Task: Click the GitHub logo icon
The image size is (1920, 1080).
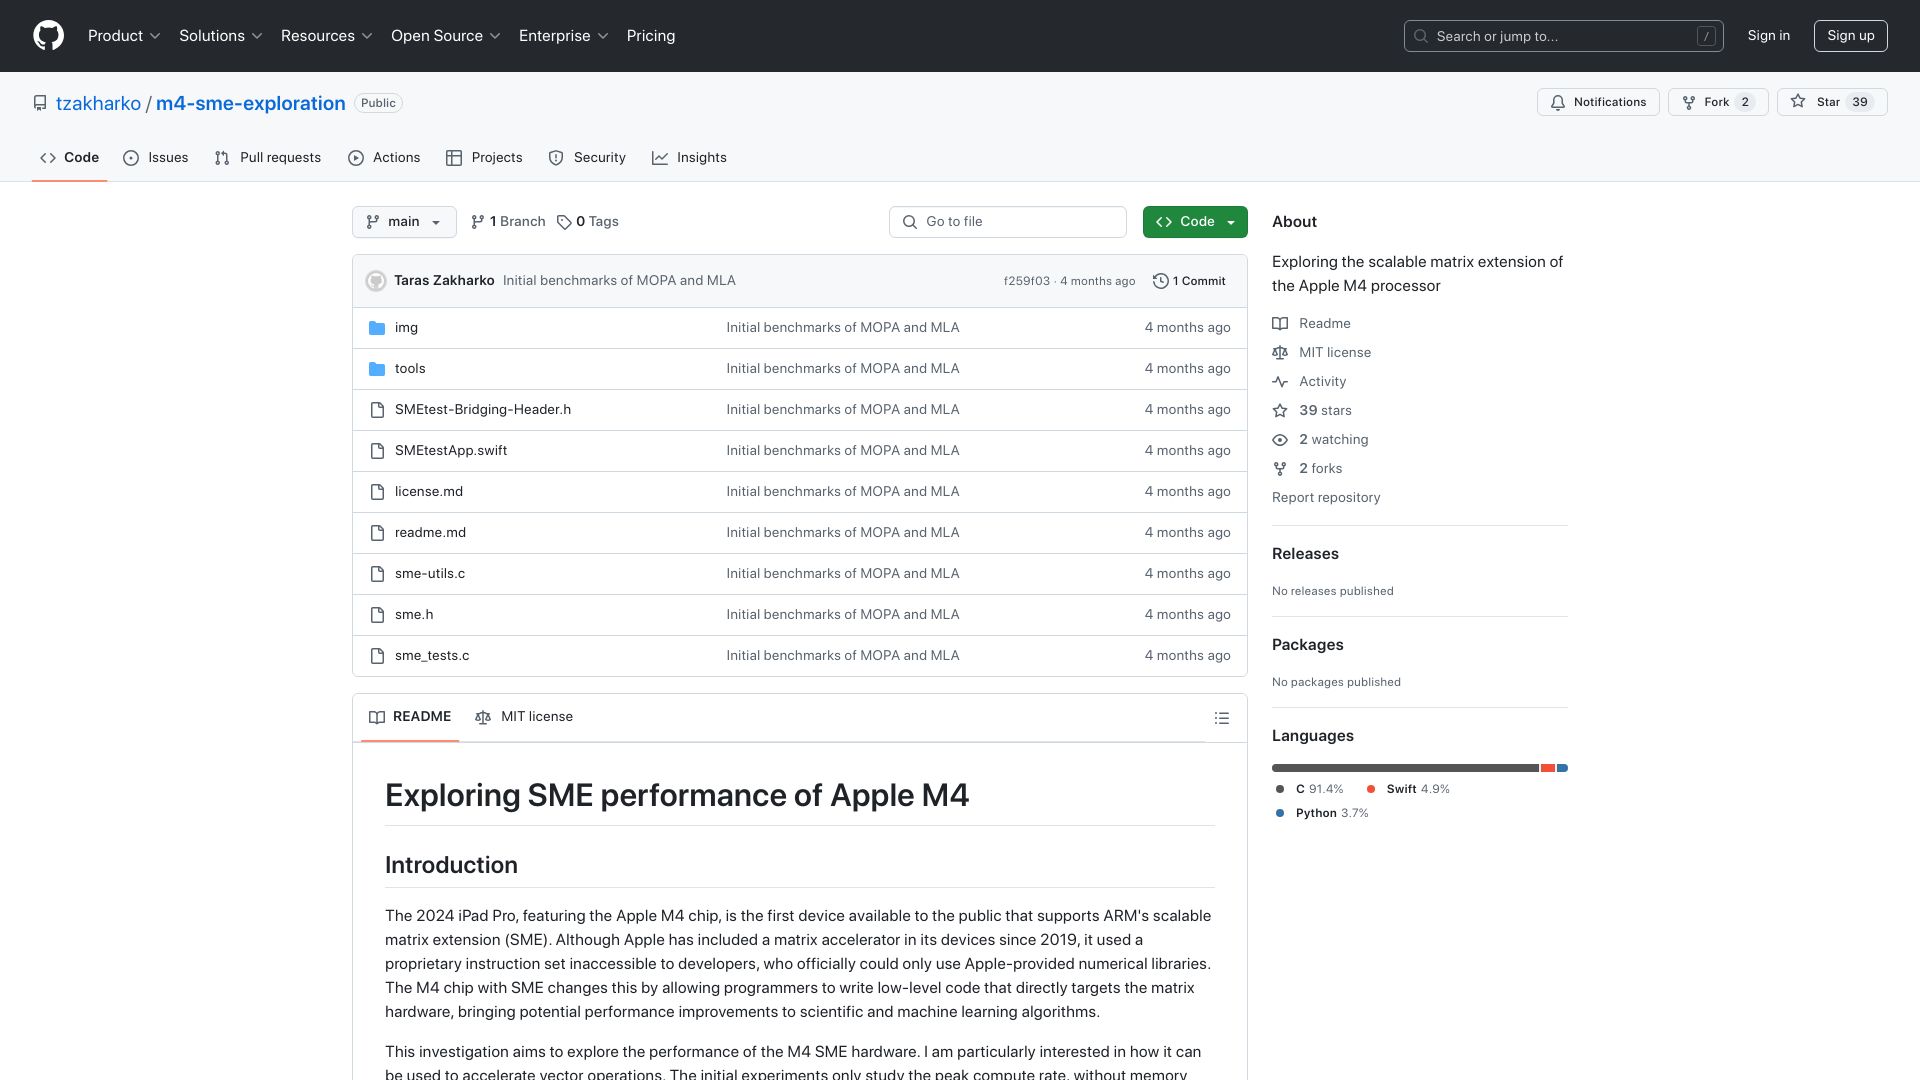Action: point(48,36)
